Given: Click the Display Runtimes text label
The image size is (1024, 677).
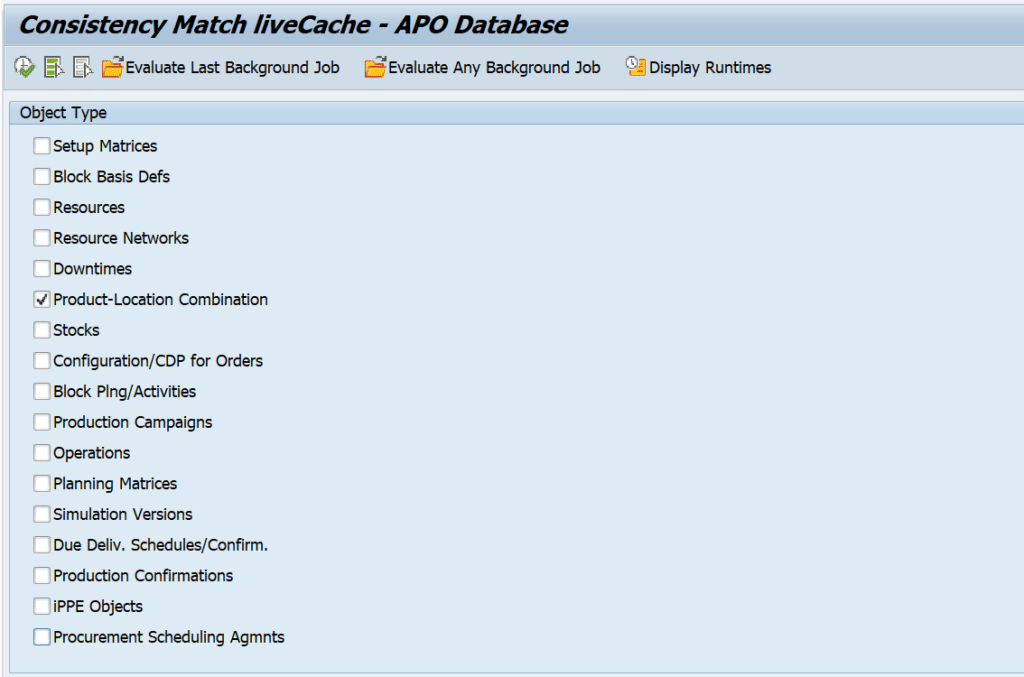Looking at the screenshot, I should pyautogui.click(x=710, y=68).
